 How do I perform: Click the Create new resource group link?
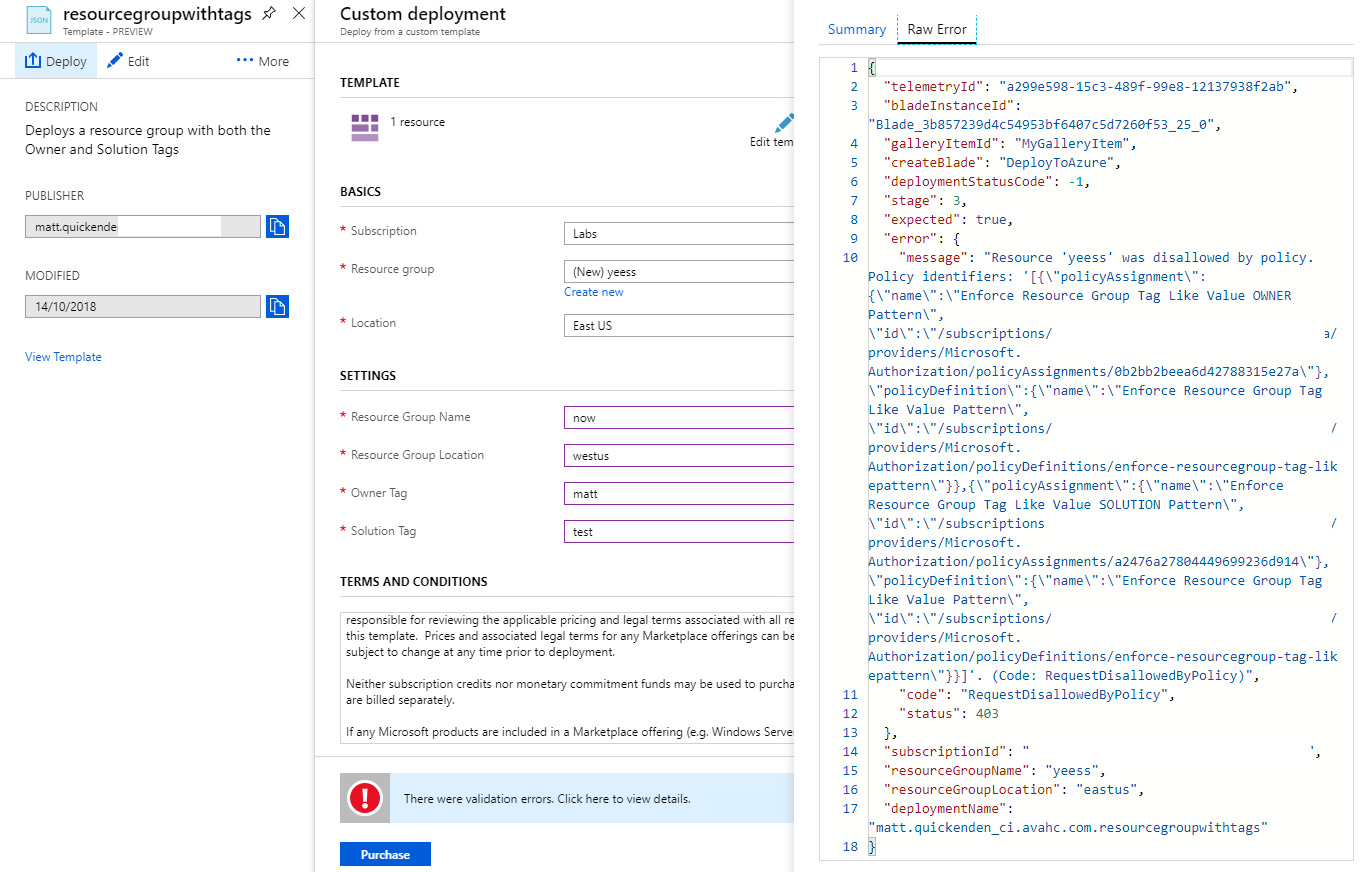(594, 292)
